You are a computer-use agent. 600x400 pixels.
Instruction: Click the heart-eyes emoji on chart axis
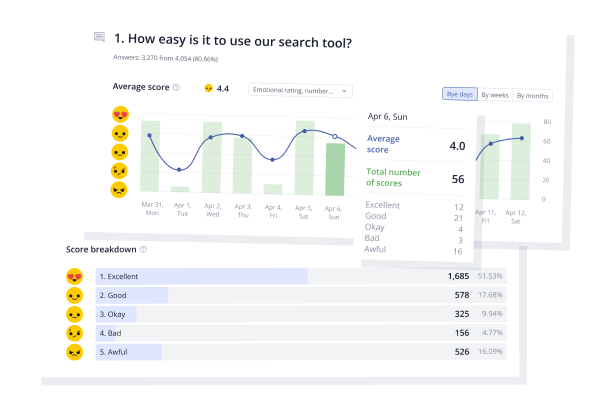(120, 114)
